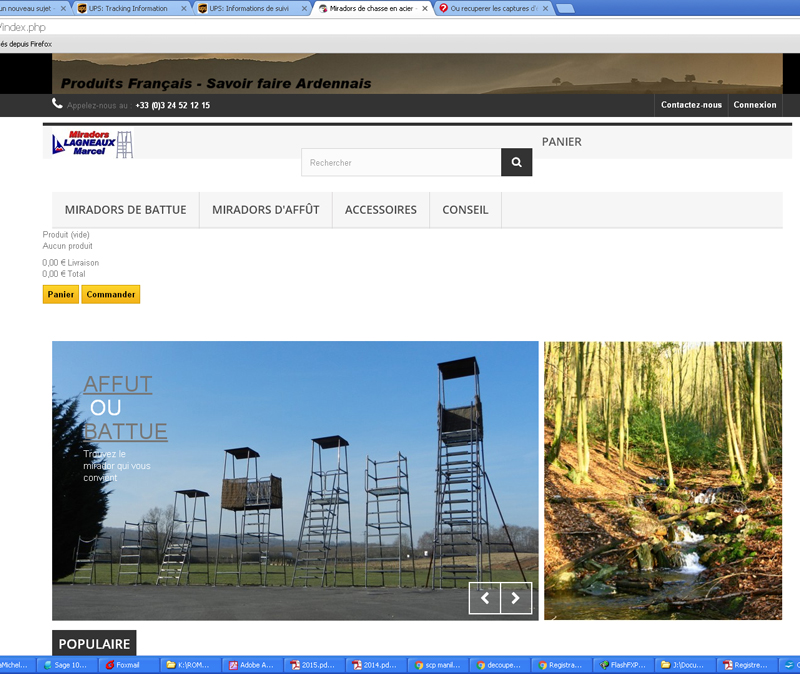Viewport: 800px width, 674px height.
Task: Click the 'Produit (vide)' cart text
Action: [x=66, y=235]
